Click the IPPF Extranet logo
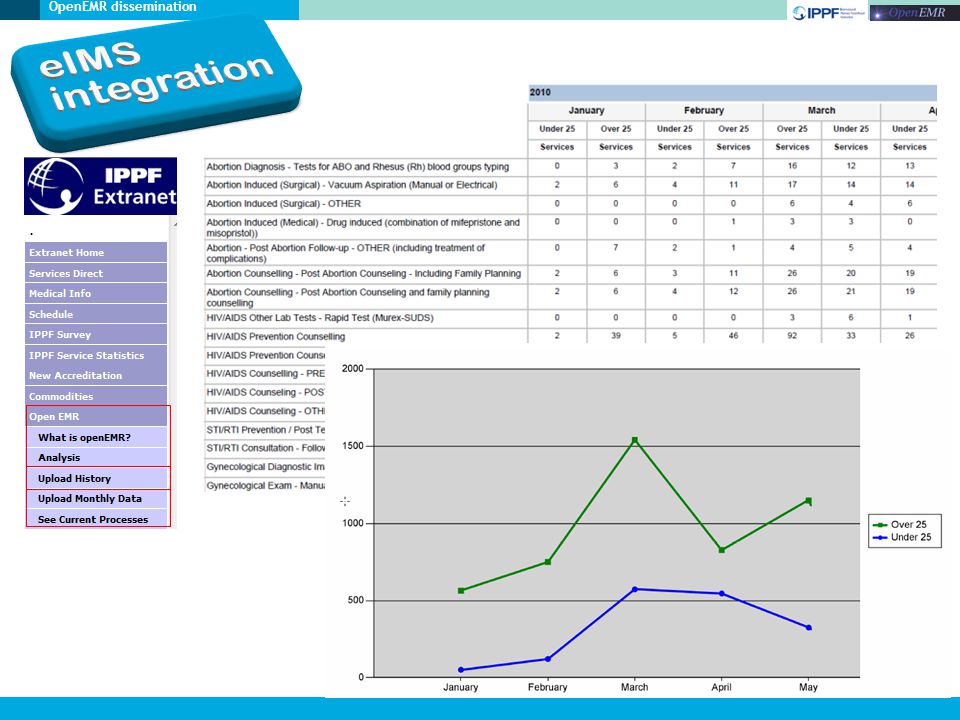 point(100,186)
